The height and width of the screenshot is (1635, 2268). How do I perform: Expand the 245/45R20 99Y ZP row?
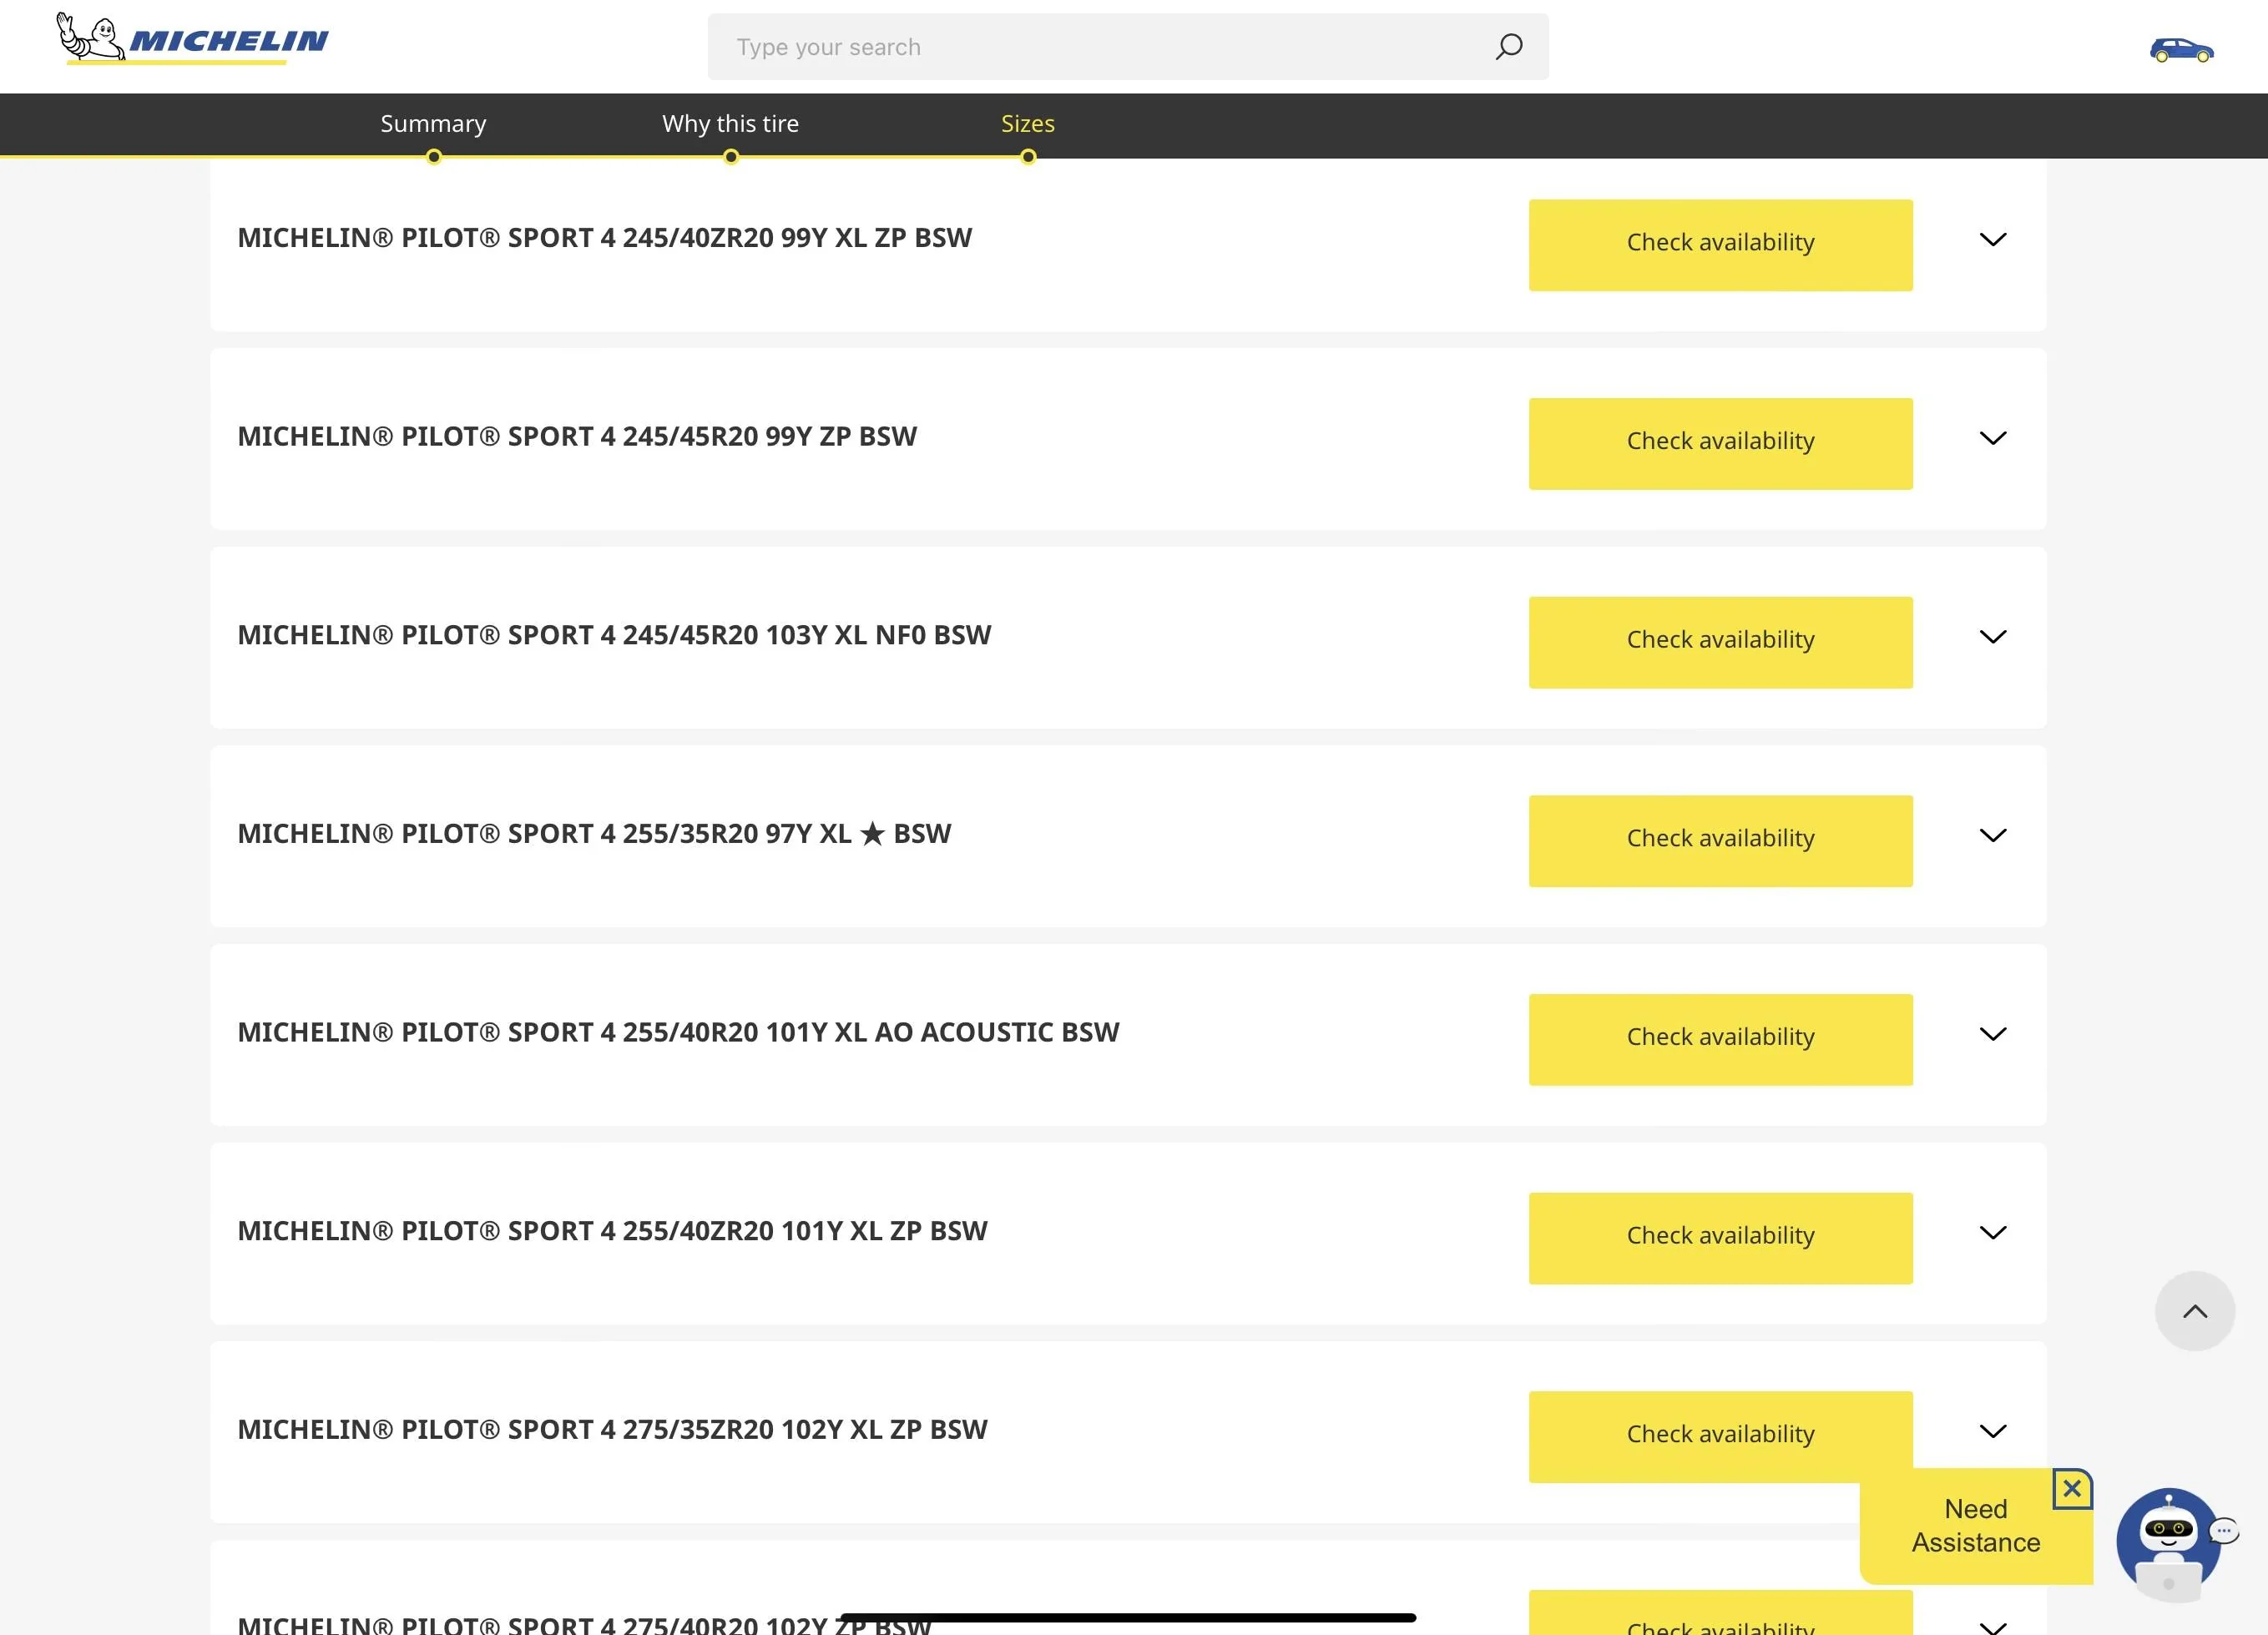point(1993,438)
